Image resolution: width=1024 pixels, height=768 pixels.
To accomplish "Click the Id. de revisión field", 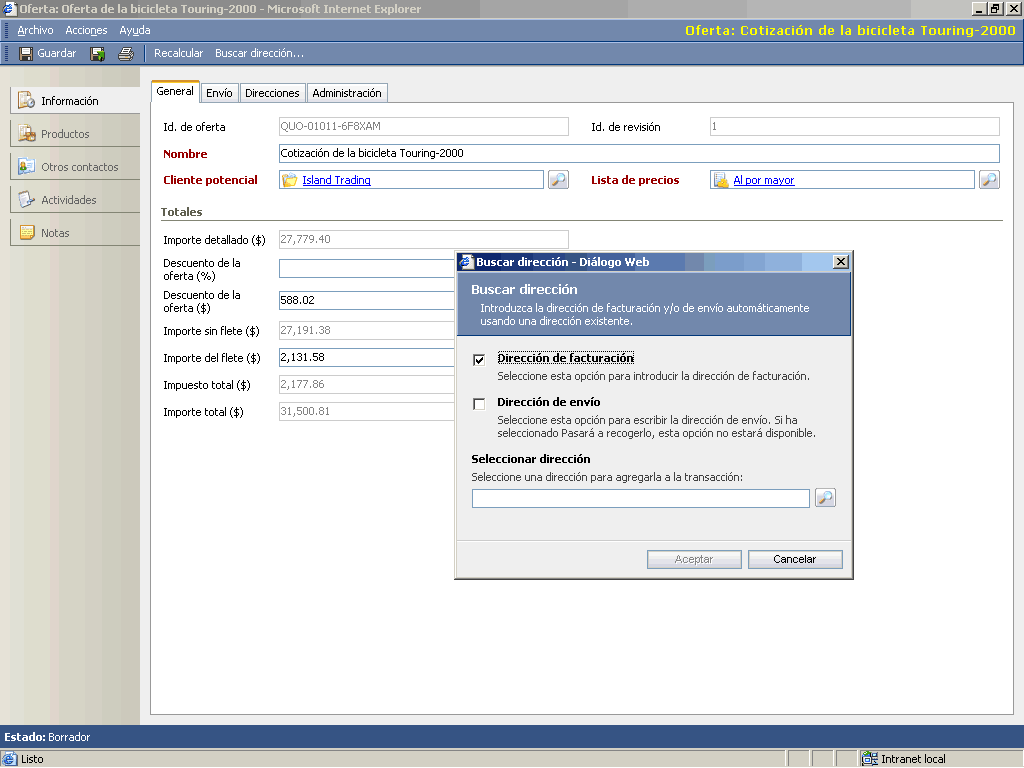I will tap(855, 127).
